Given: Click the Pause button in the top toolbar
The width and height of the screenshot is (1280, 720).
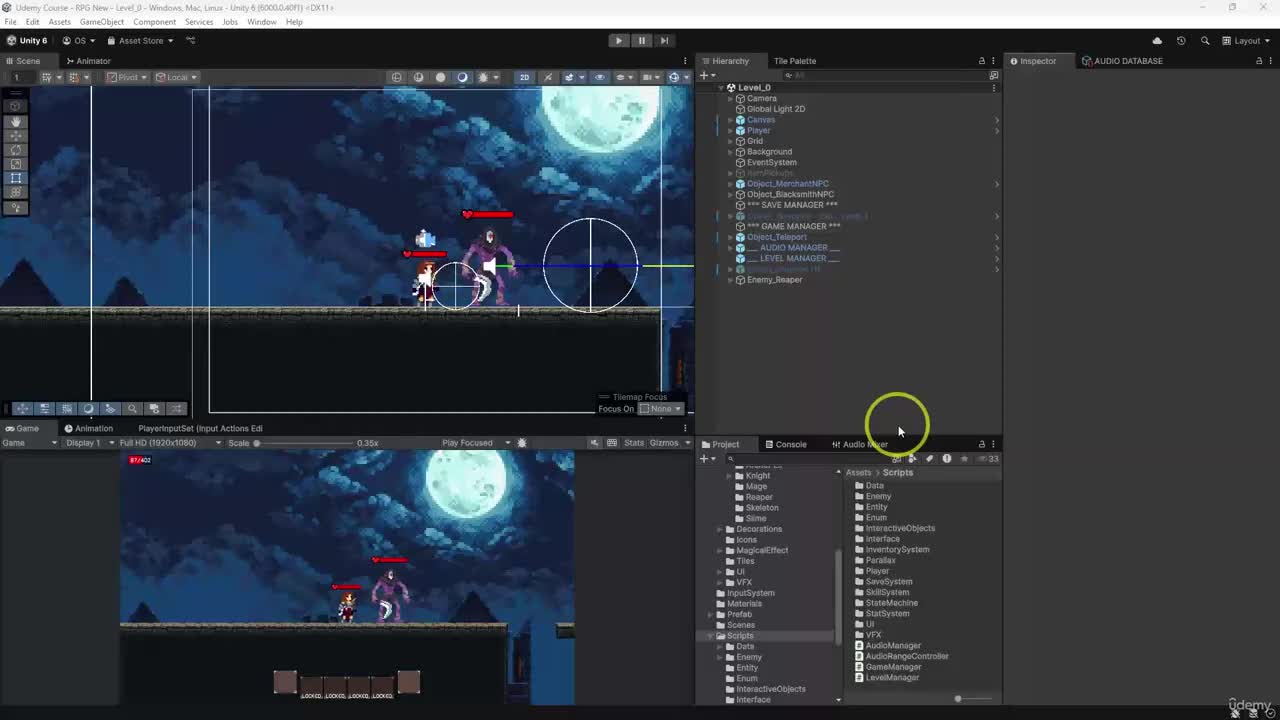Looking at the screenshot, I should click(x=642, y=41).
